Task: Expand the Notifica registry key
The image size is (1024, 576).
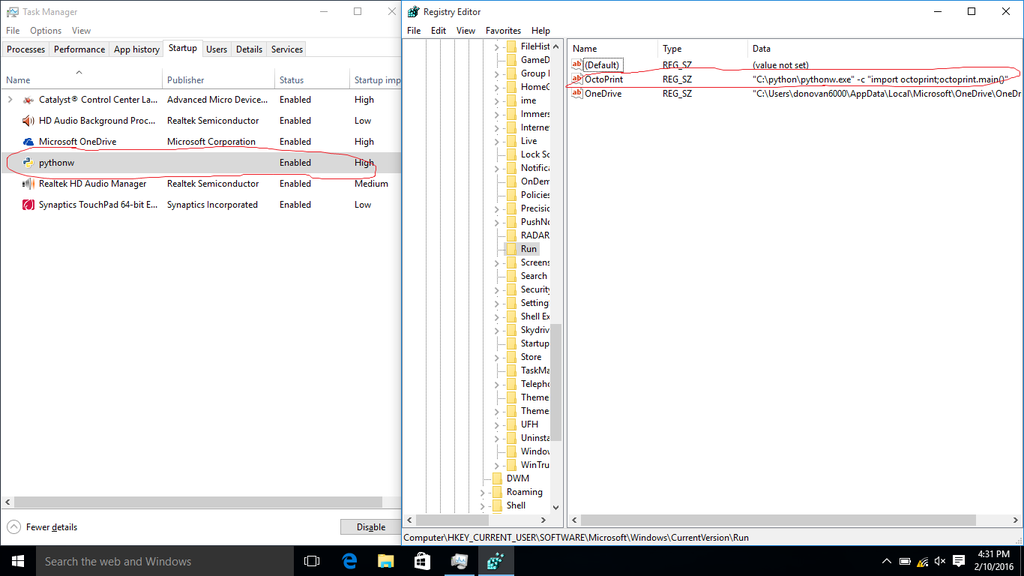Action: click(496, 168)
